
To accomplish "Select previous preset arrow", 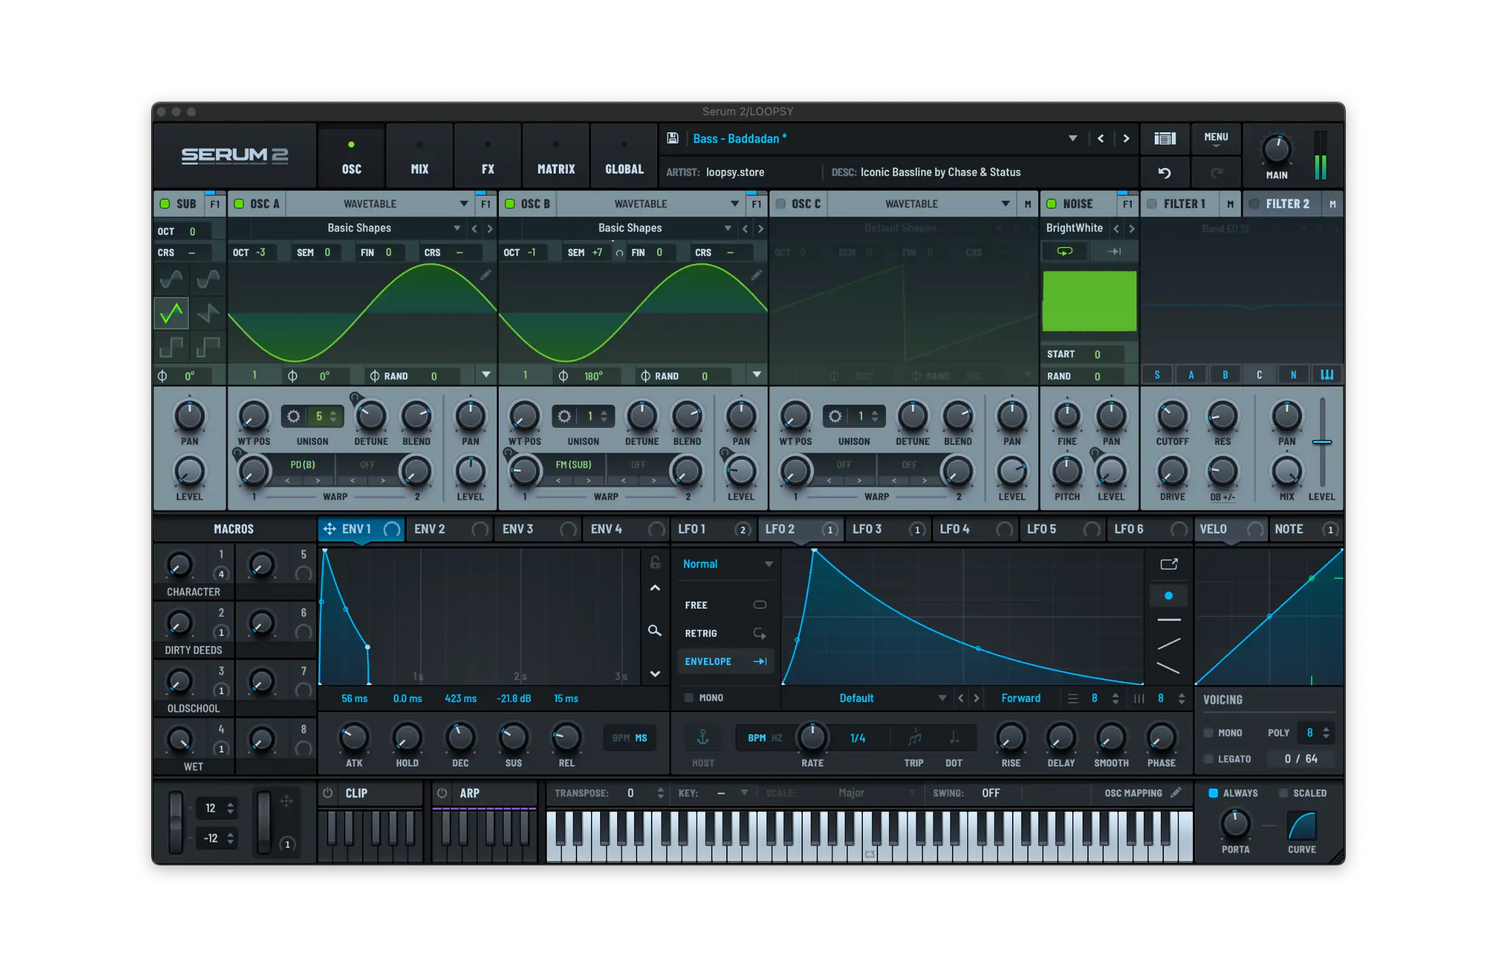I will 1101,139.
